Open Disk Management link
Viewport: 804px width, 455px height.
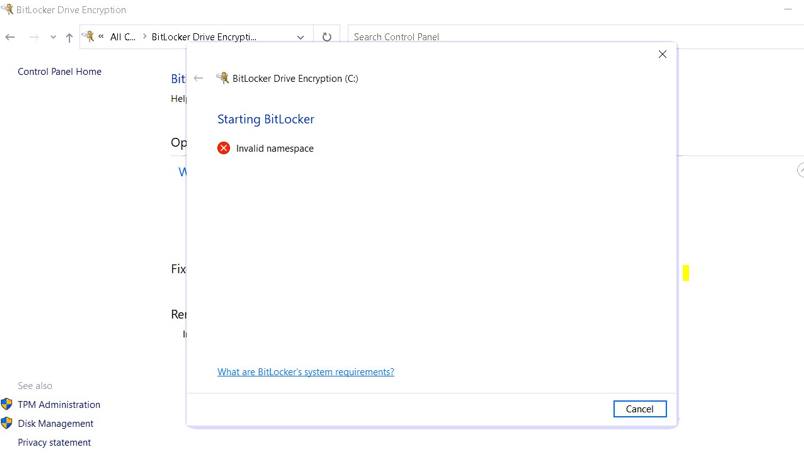55,424
